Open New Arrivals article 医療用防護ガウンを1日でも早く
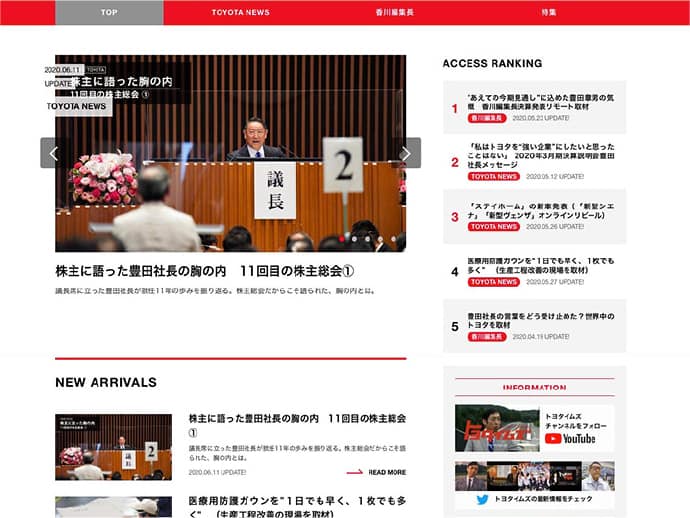Screen dimensions: 690x518 [x=297, y=507]
